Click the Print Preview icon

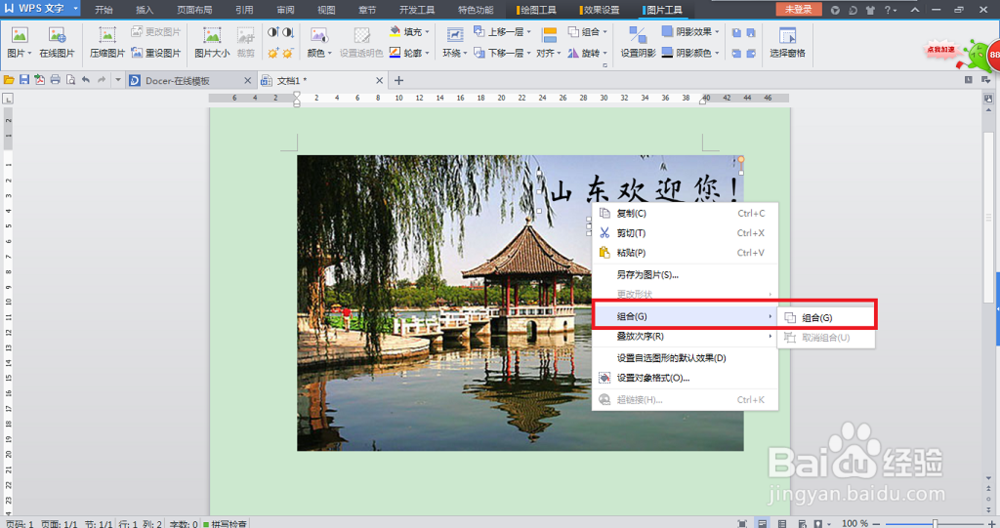[x=70, y=80]
